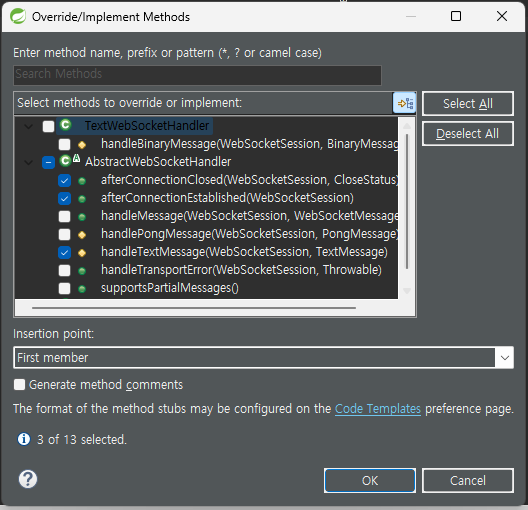528x510 pixels.
Task: Select handleTextMessage(WebSocketSession, TextMessage) row
Action: point(244,252)
